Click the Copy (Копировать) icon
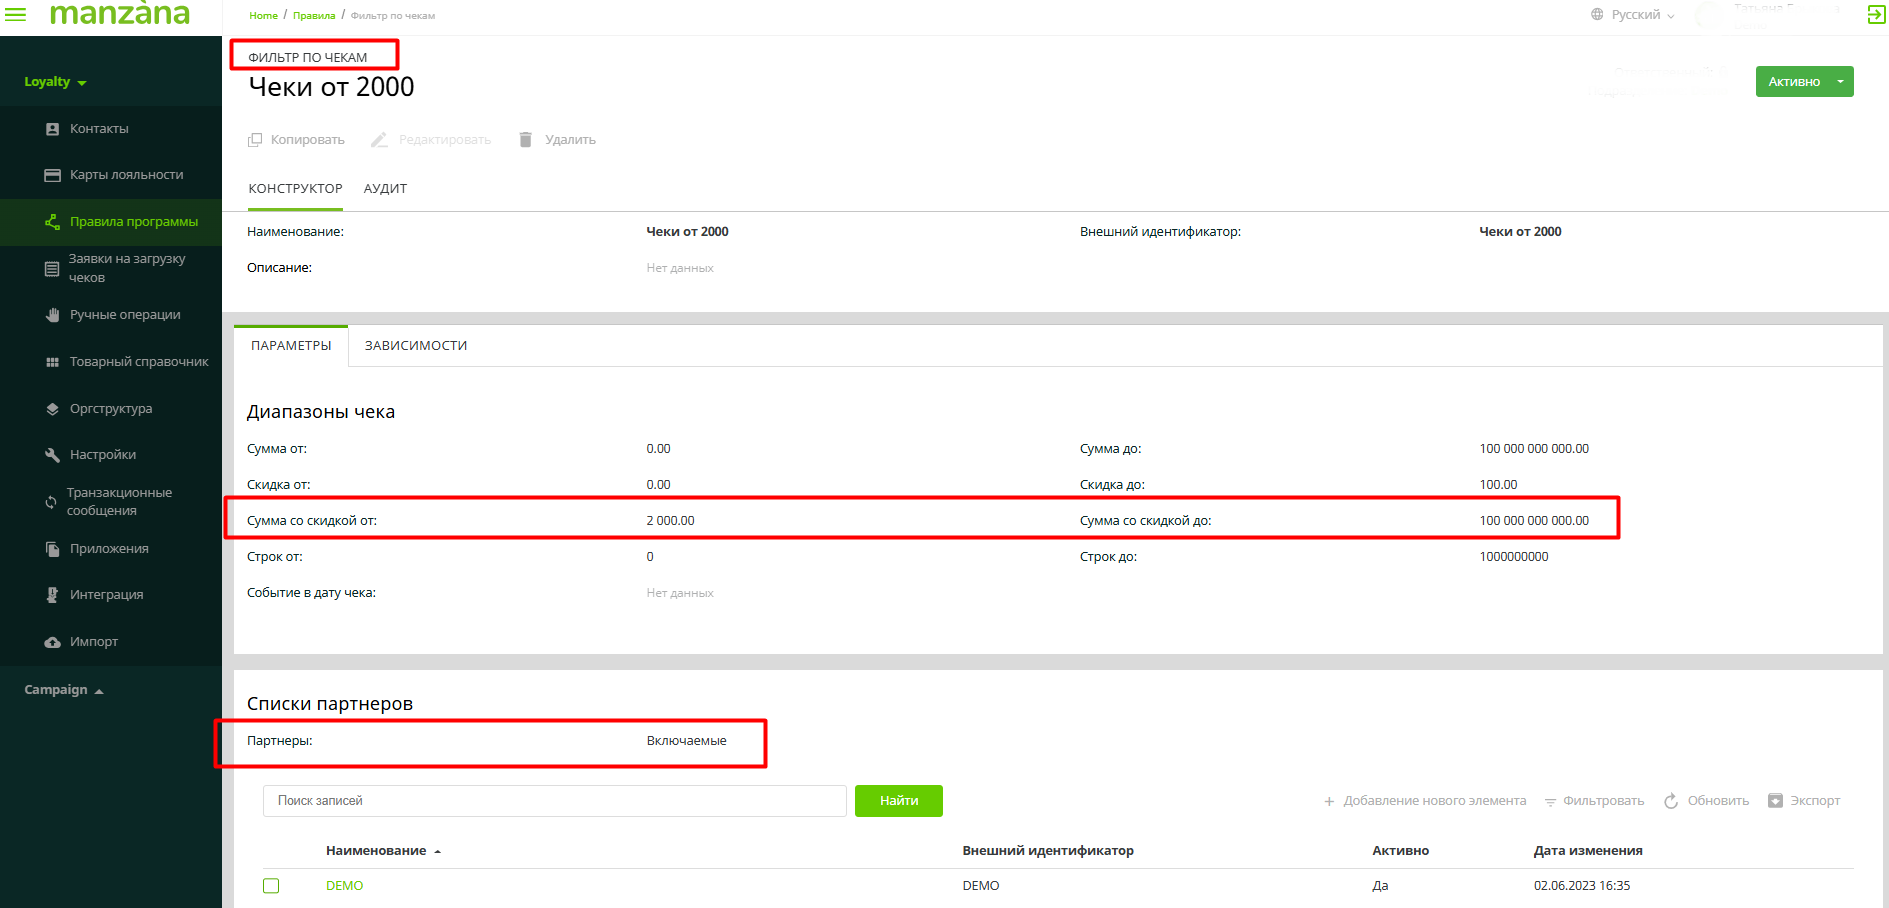Viewport: 1889px width, 908px height. click(x=255, y=140)
